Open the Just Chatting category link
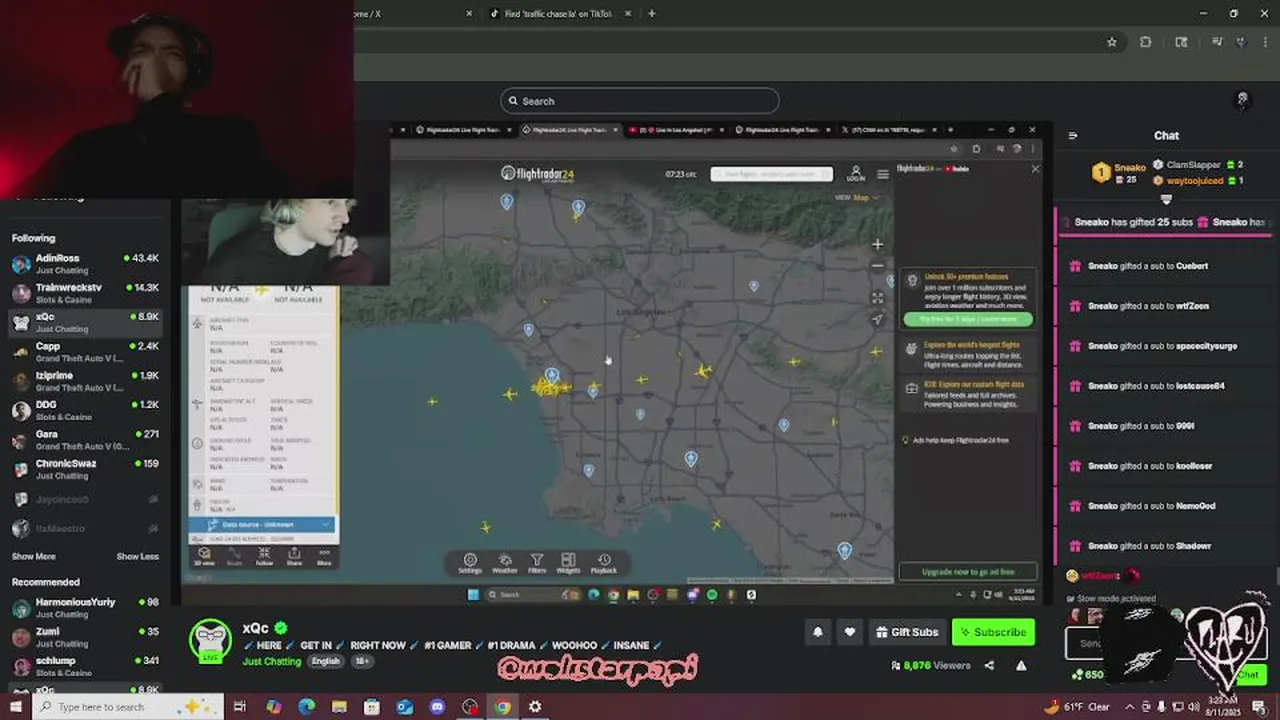Image resolution: width=1280 pixels, height=720 pixels. (x=271, y=661)
